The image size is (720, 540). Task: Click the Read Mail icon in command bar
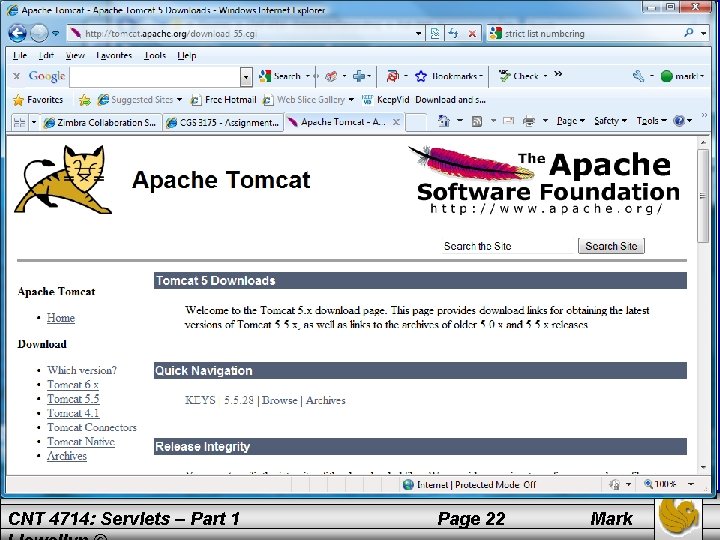click(x=508, y=121)
